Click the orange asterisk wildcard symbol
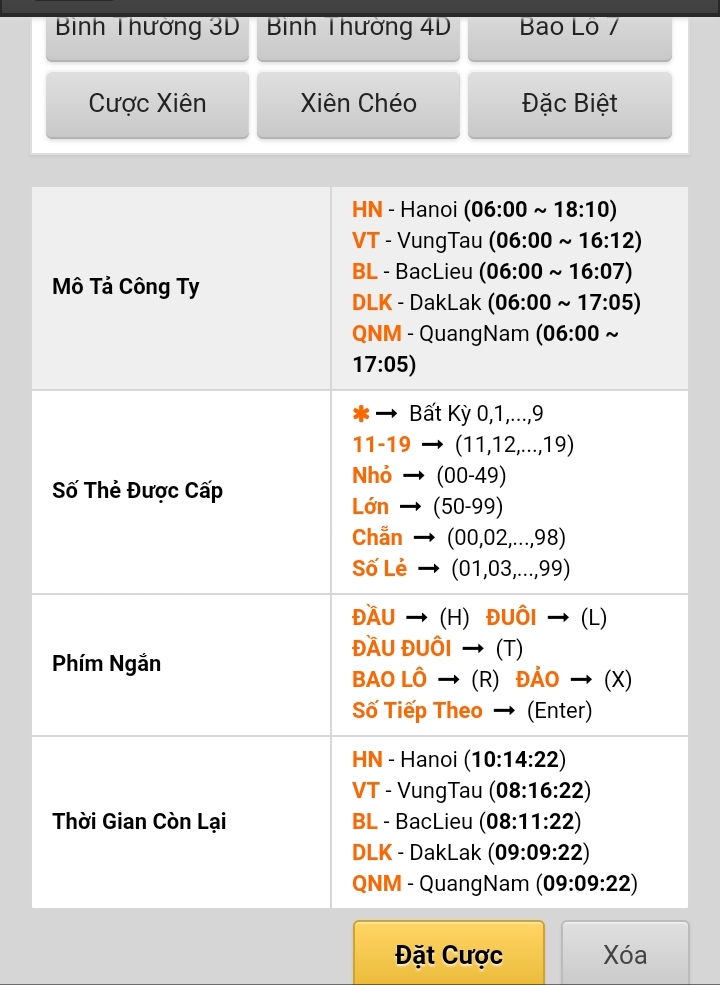The image size is (720, 985). pos(361,414)
